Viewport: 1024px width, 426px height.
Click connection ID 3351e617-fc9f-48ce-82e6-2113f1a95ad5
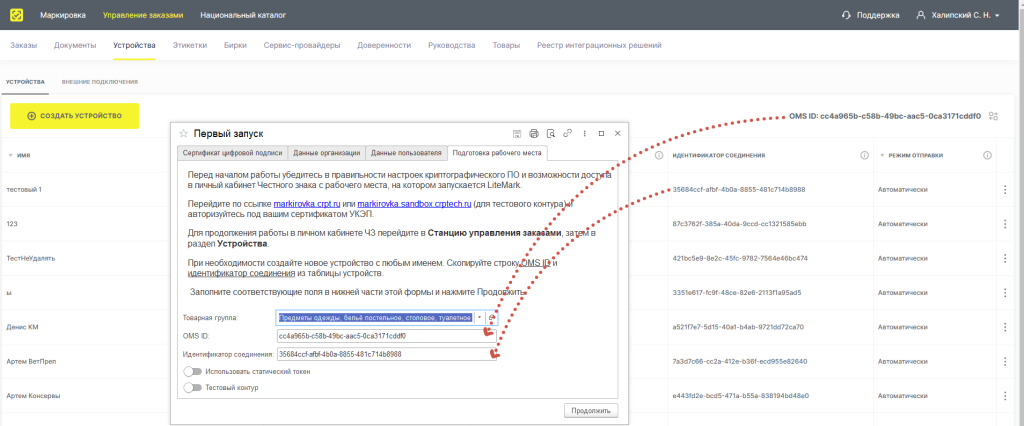pyautogui.click(x=737, y=292)
